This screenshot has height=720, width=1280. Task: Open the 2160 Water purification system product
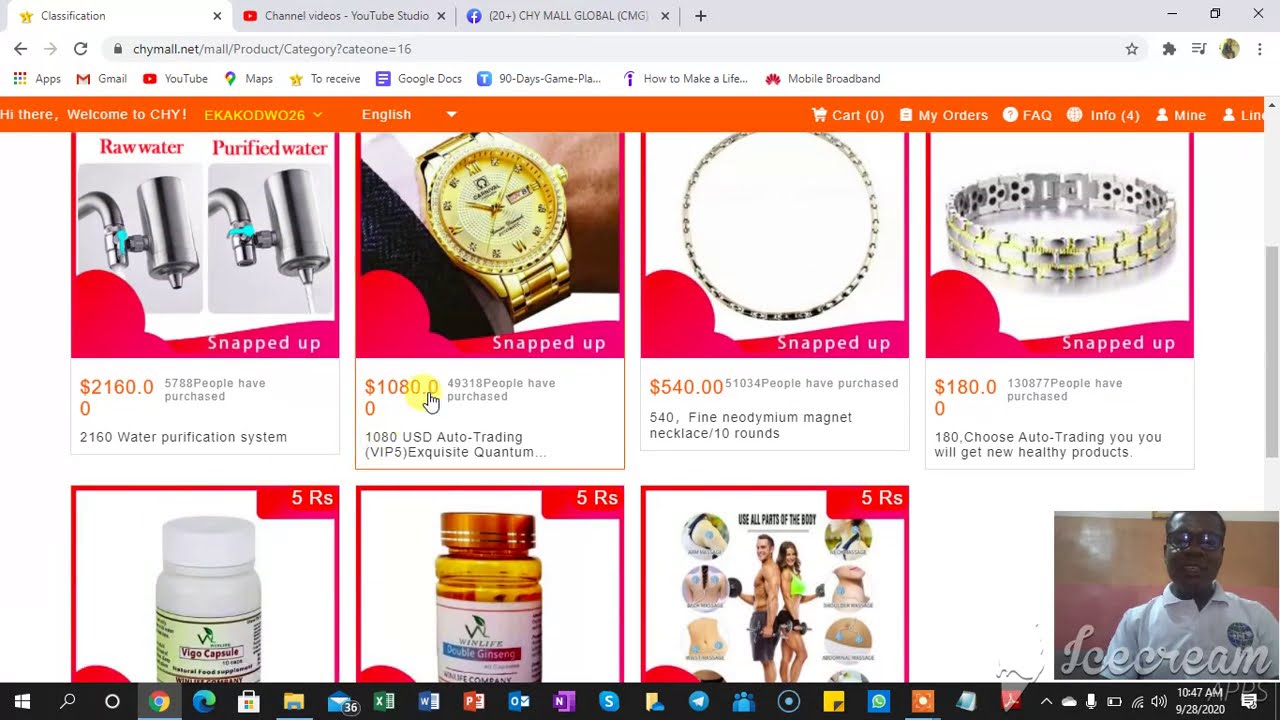coord(183,437)
